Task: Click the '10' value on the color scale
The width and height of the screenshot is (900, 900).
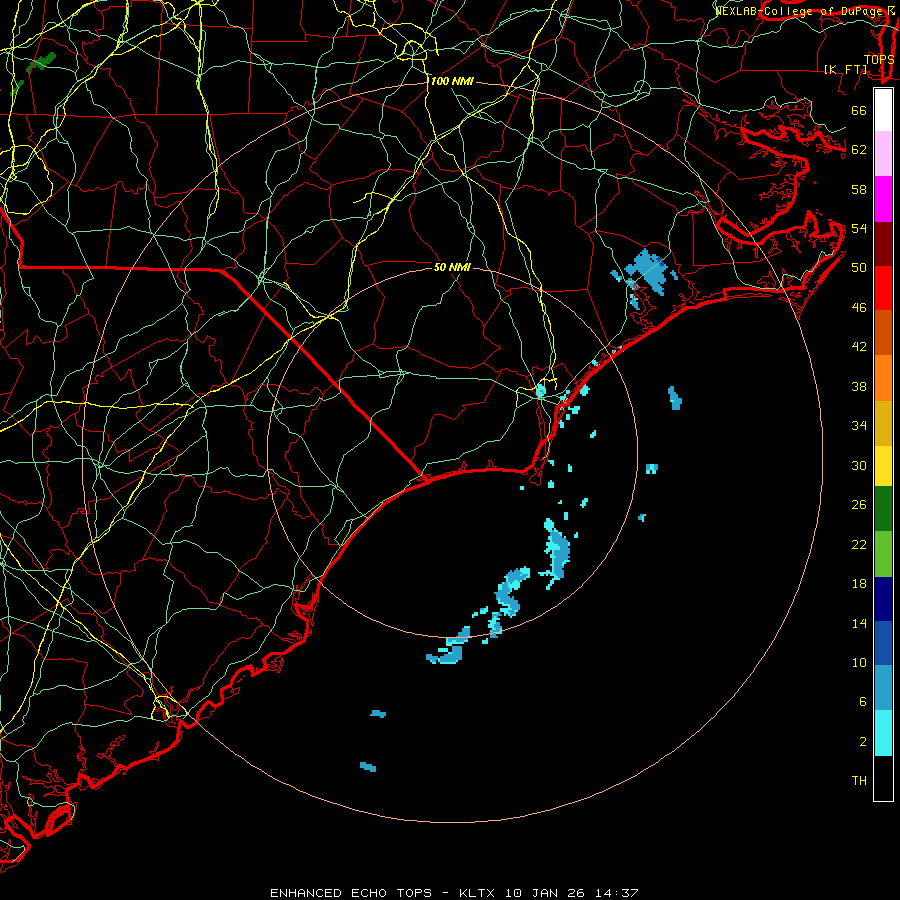Action: pyautogui.click(x=859, y=662)
